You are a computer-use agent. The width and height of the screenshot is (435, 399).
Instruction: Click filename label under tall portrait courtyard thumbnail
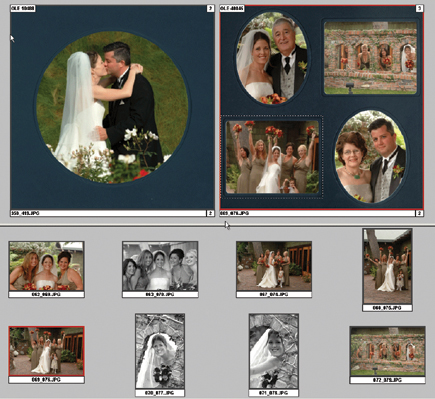pos(387,308)
